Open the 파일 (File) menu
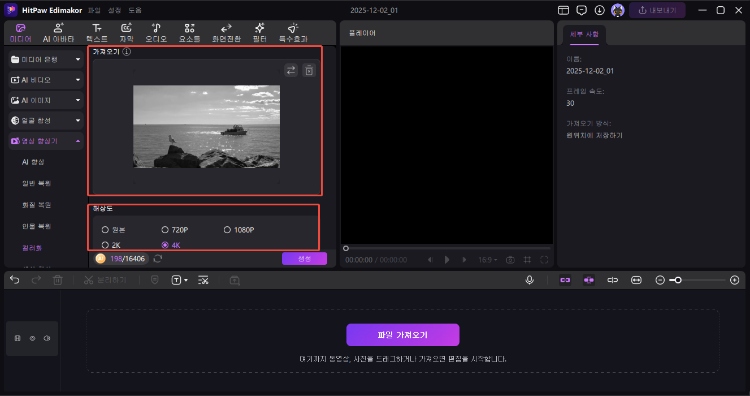This screenshot has width=750, height=396. click(95, 10)
